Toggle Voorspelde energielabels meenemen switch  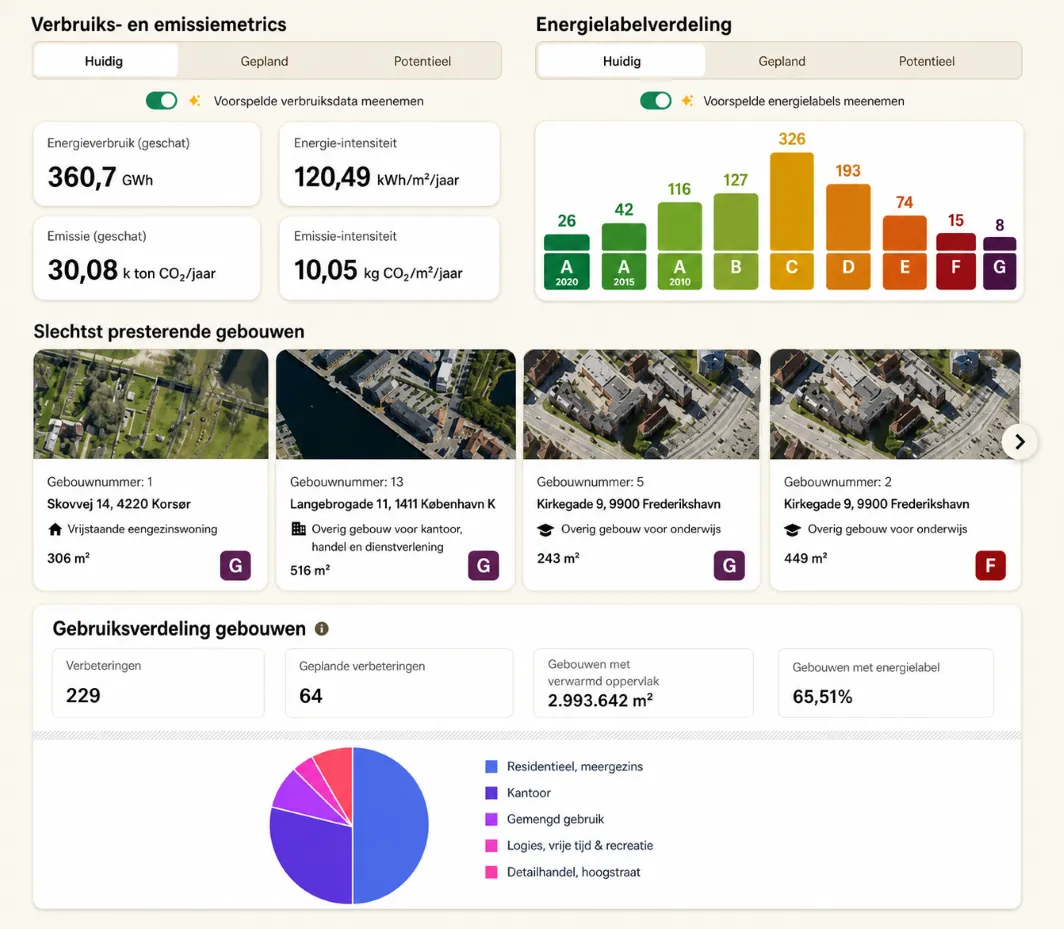coord(656,100)
